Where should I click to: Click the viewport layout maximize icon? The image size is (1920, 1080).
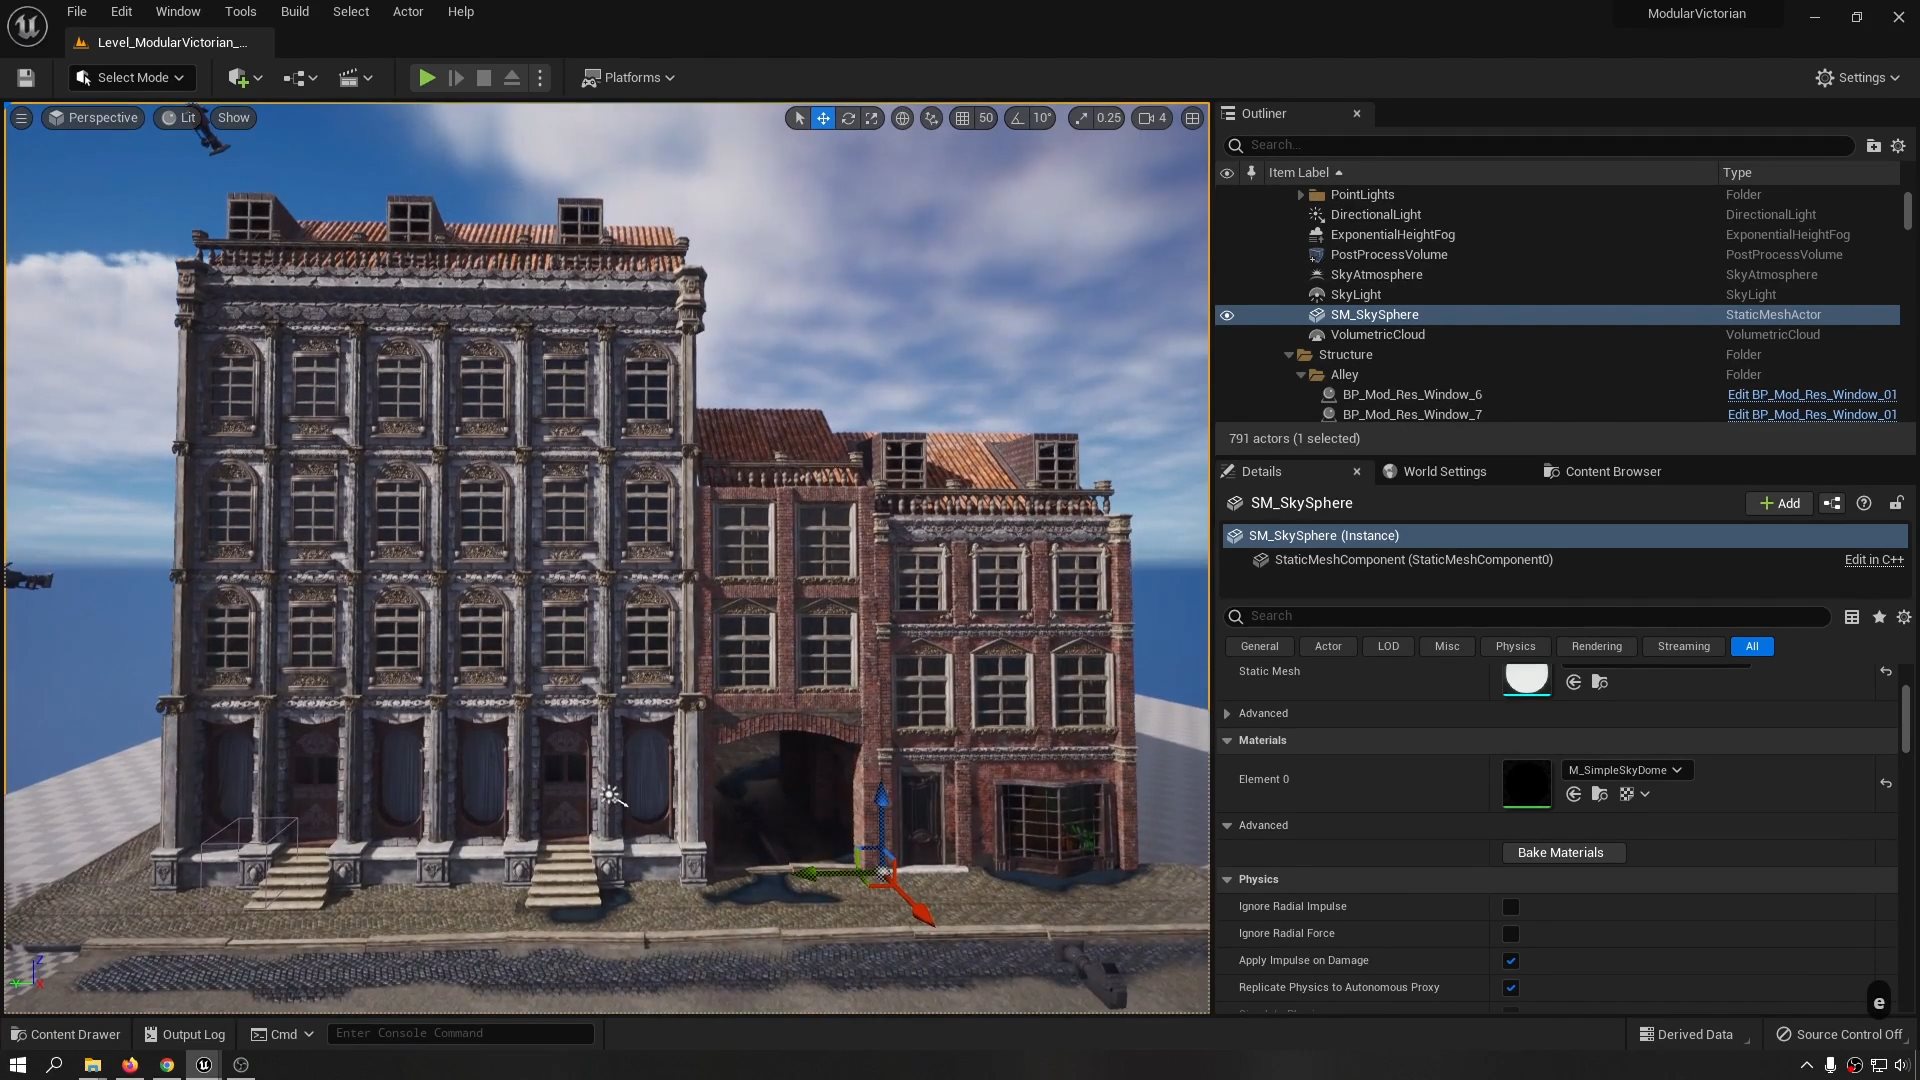1192,118
